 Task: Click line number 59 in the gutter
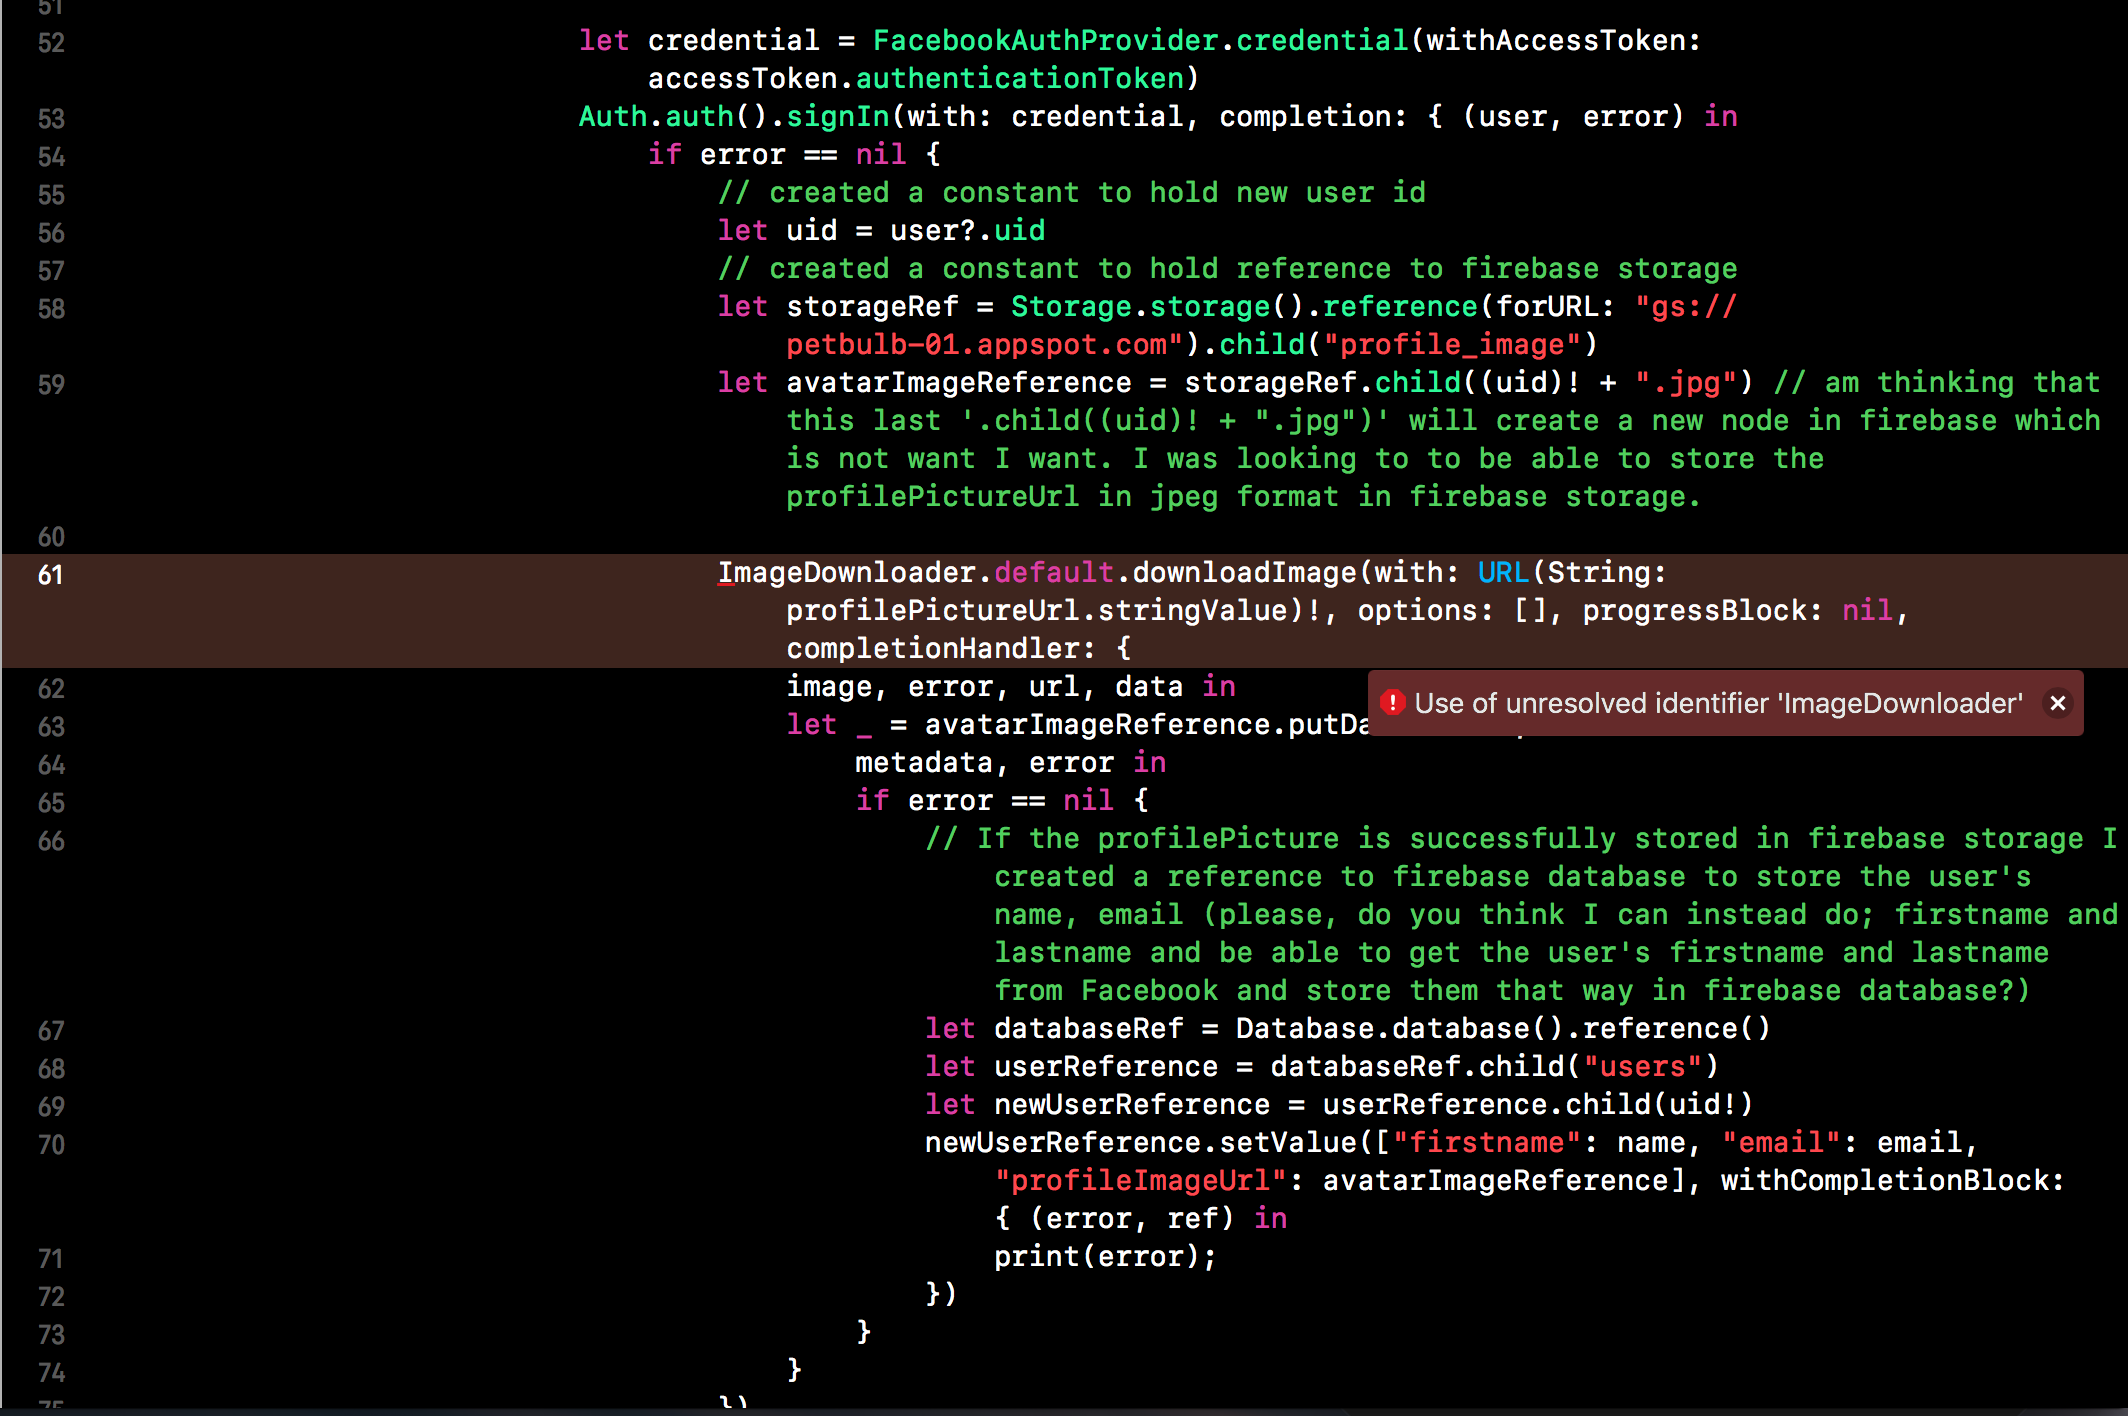click(51, 385)
